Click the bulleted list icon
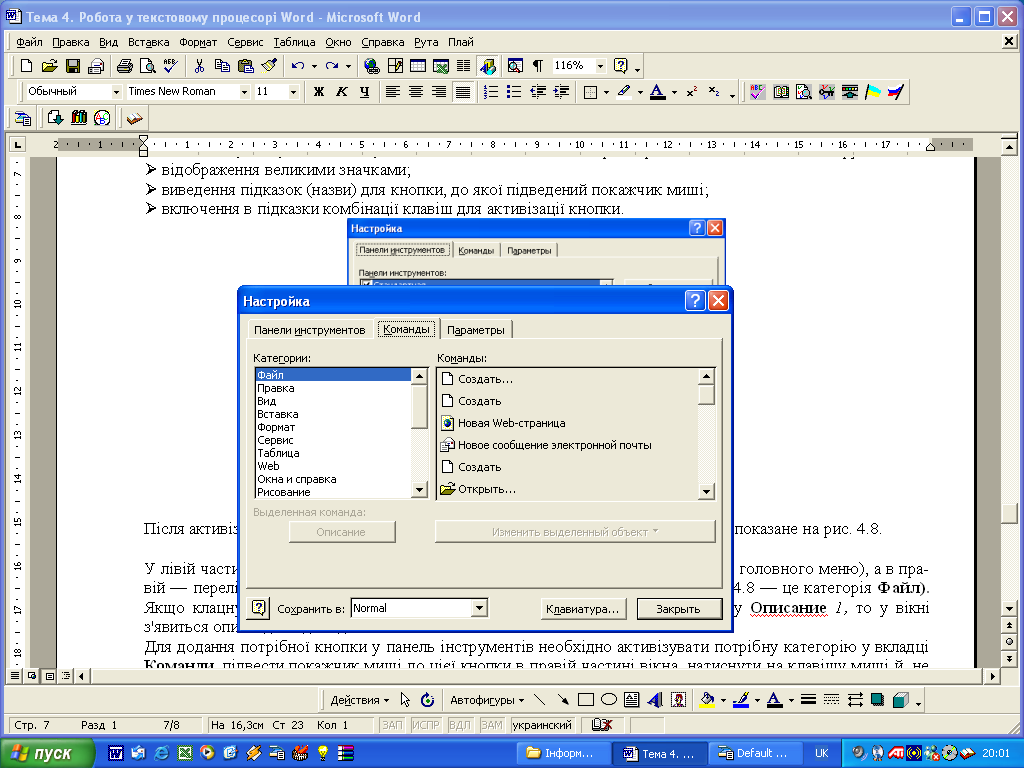Image resolution: width=1024 pixels, height=768 pixels. point(514,91)
